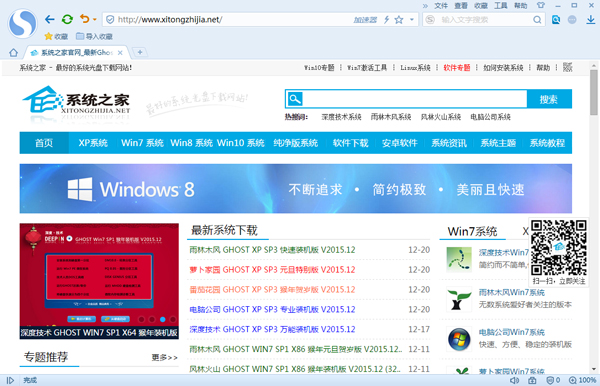Click the status bar sidebar toggle icon
The width and height of the screenshot is (600, 386).
[x=10, y=380]
